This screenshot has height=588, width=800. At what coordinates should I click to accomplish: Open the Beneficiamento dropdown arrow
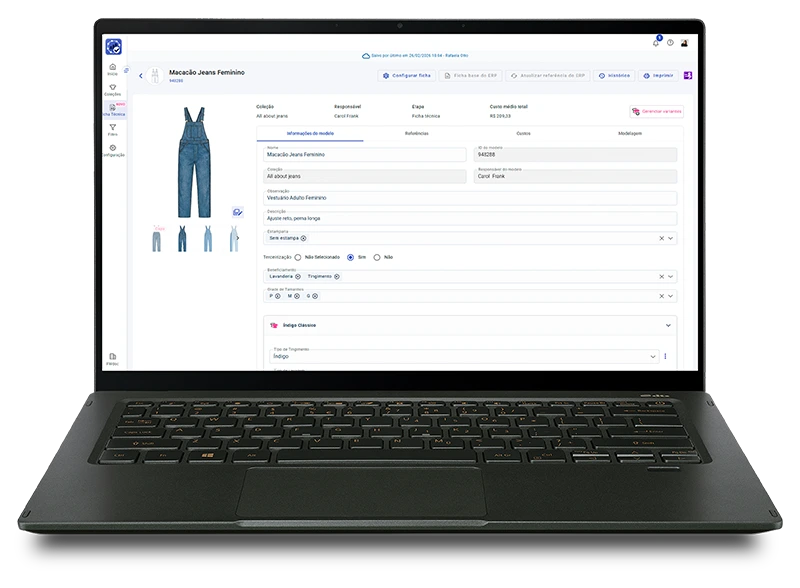pyautogui.click(x=670, y=277)
